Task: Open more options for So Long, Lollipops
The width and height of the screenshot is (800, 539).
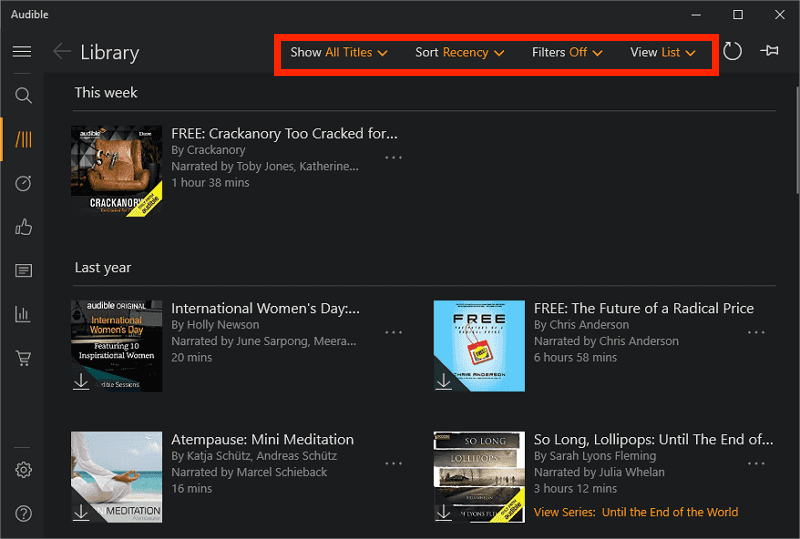Action: (x=756, y=463)
